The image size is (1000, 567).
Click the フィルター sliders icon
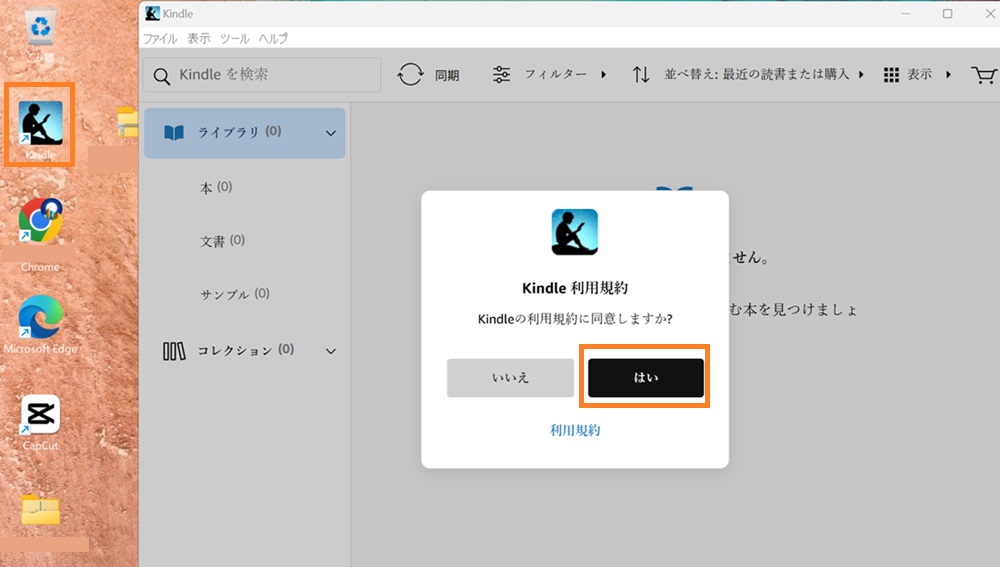(x=501, y=75)
